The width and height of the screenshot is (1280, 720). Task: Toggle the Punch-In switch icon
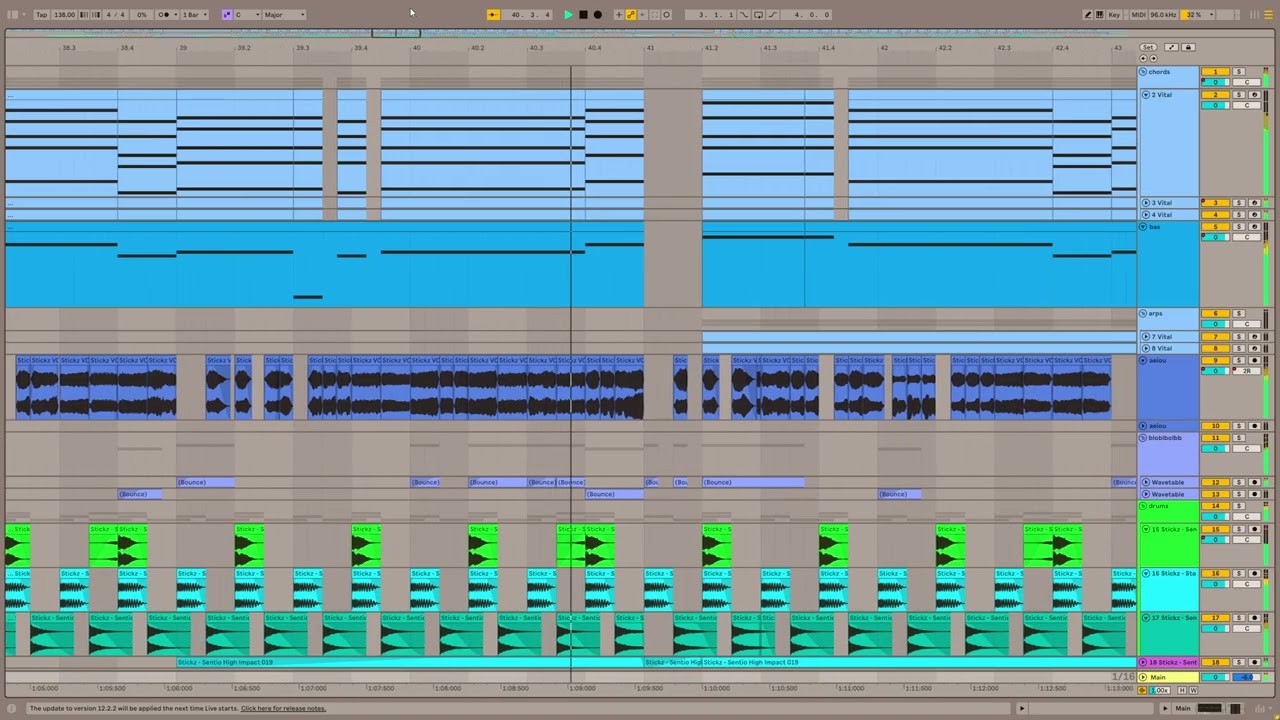pos(744,15)
